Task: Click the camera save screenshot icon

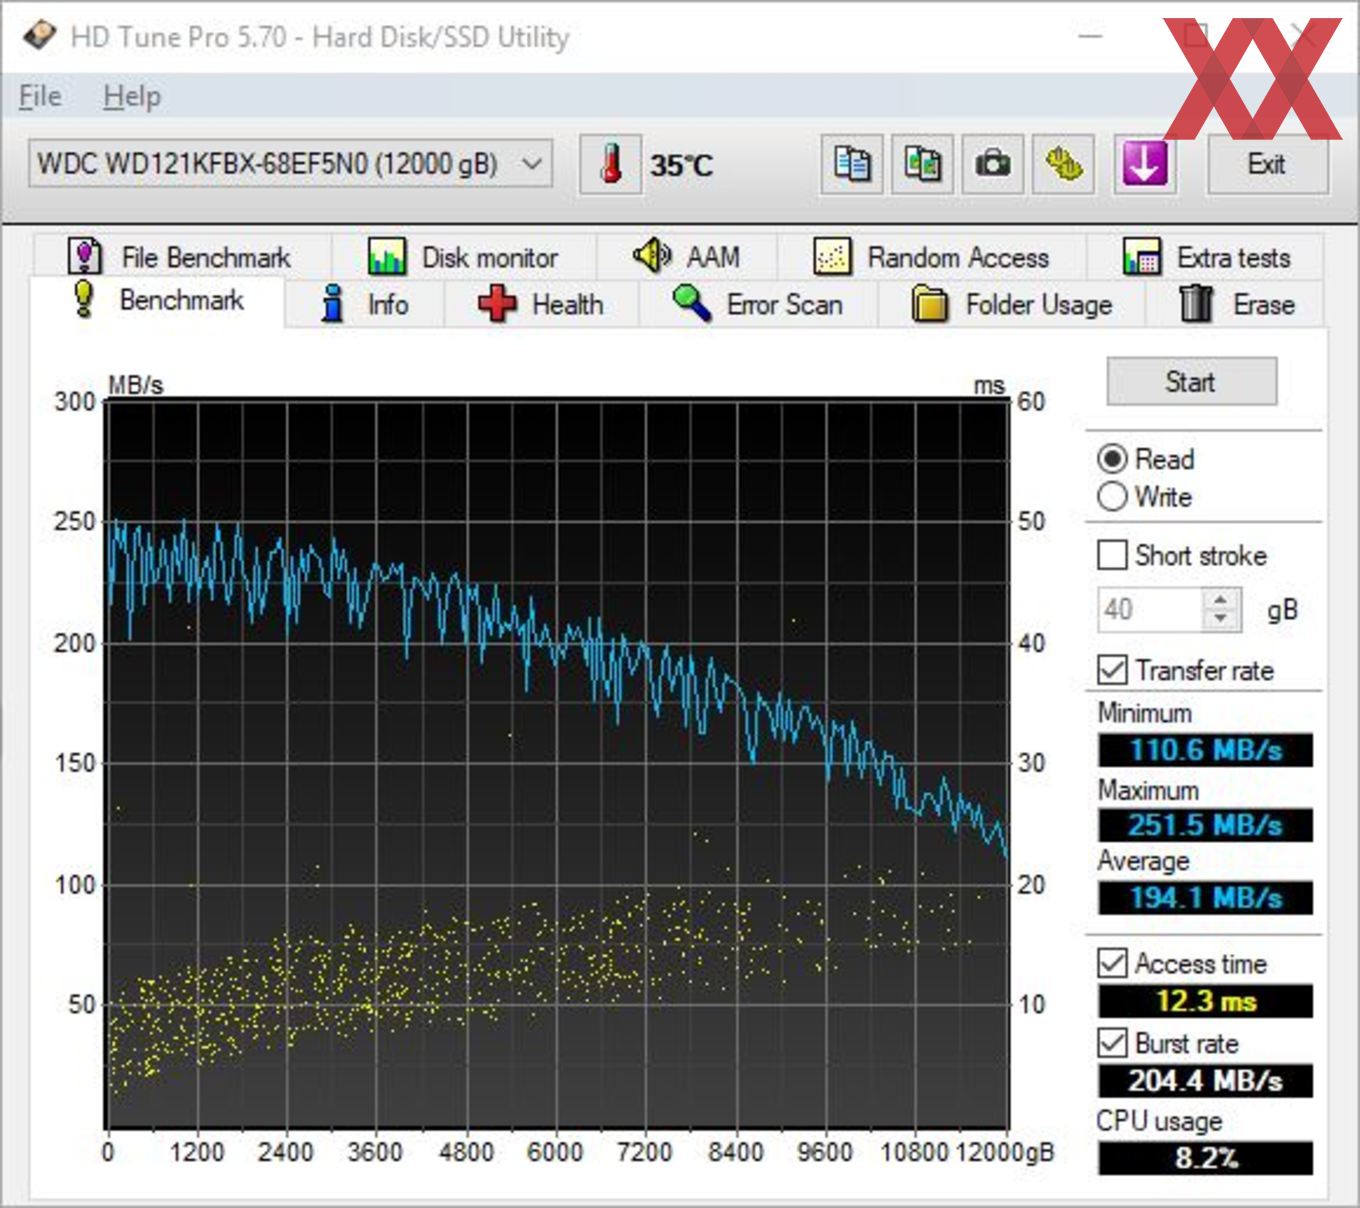Action: pos(993,164)
